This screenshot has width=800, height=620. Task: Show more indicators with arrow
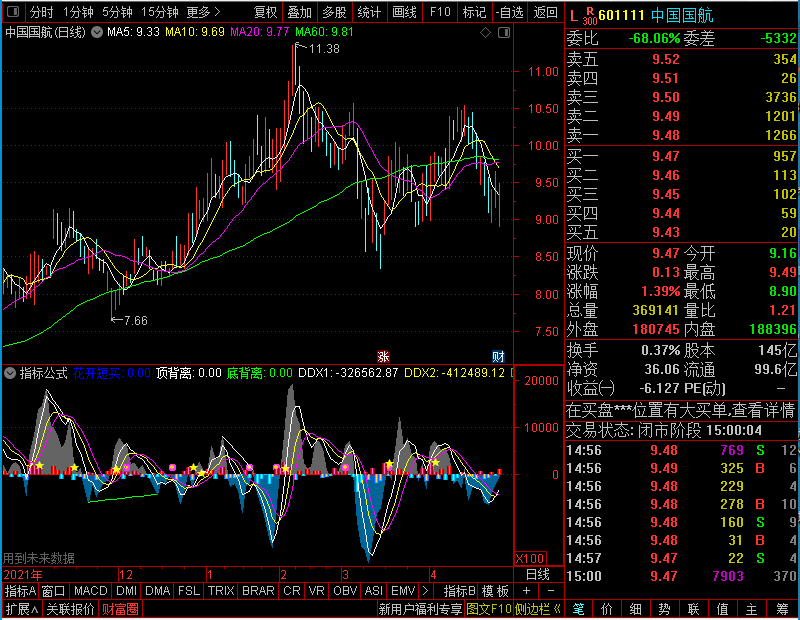(426, 591)
